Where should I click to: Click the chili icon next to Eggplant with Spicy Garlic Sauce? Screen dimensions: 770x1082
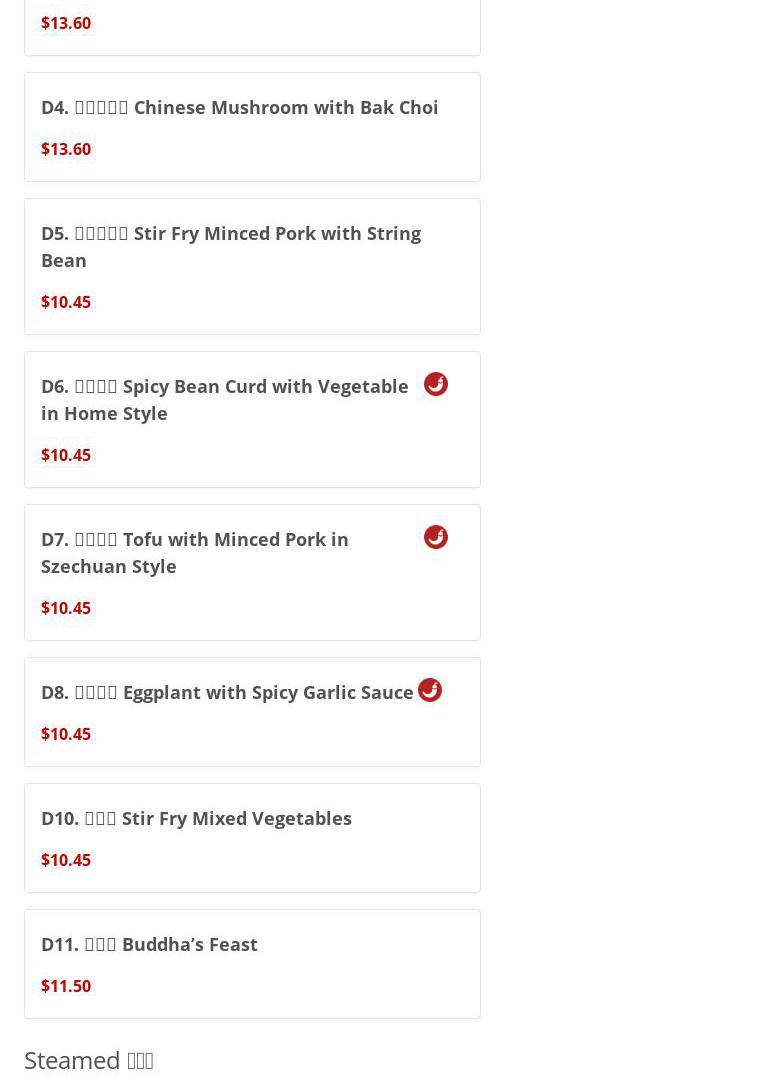430,690
